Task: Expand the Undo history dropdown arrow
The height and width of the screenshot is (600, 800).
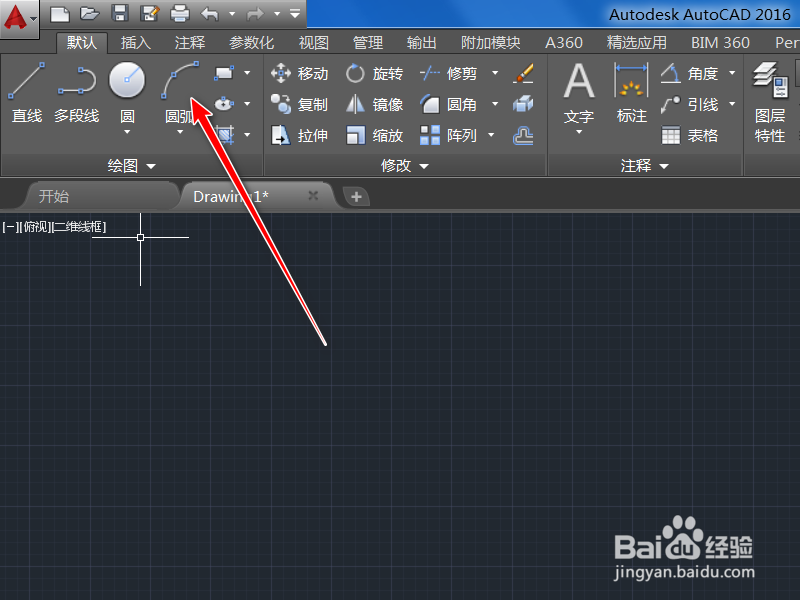Action: point(232,14)
